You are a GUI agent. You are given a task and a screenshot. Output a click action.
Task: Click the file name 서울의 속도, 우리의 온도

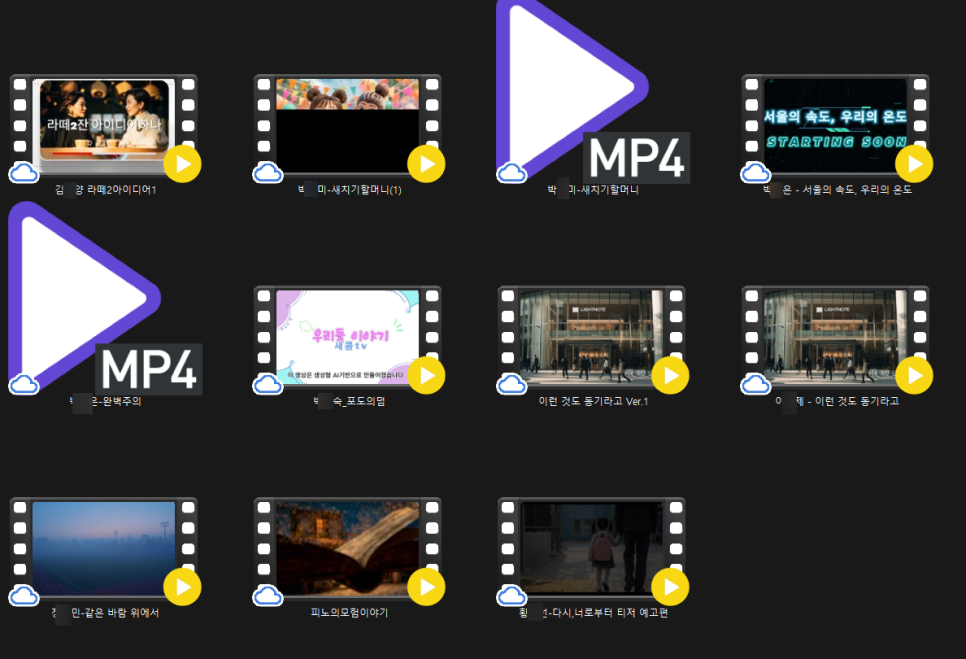(837, 190)
